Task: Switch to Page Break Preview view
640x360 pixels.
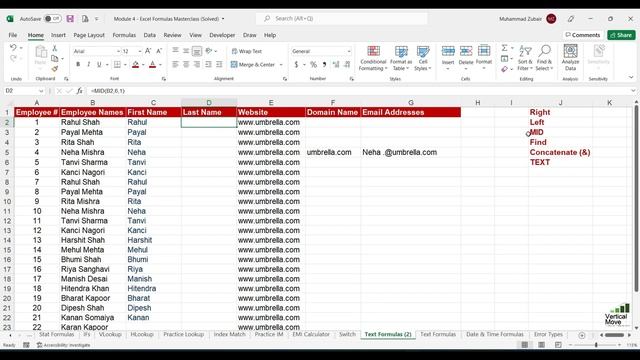Action: pyautogui.click(x=558, y=345)
